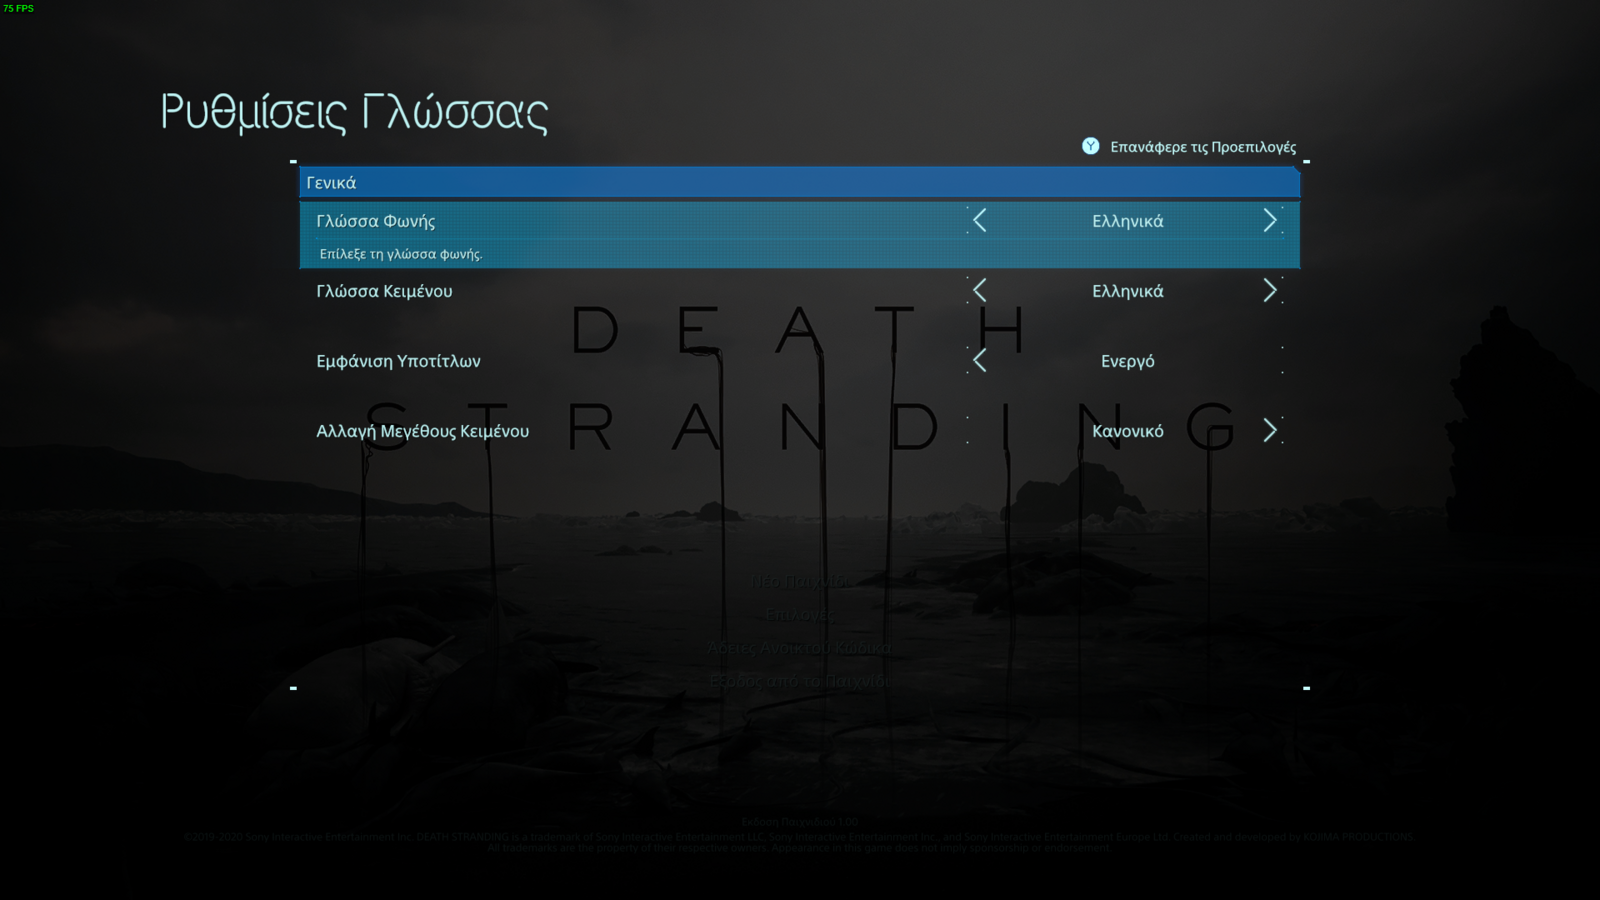Click the 75 FPS counter overlay

coord(18,8)
